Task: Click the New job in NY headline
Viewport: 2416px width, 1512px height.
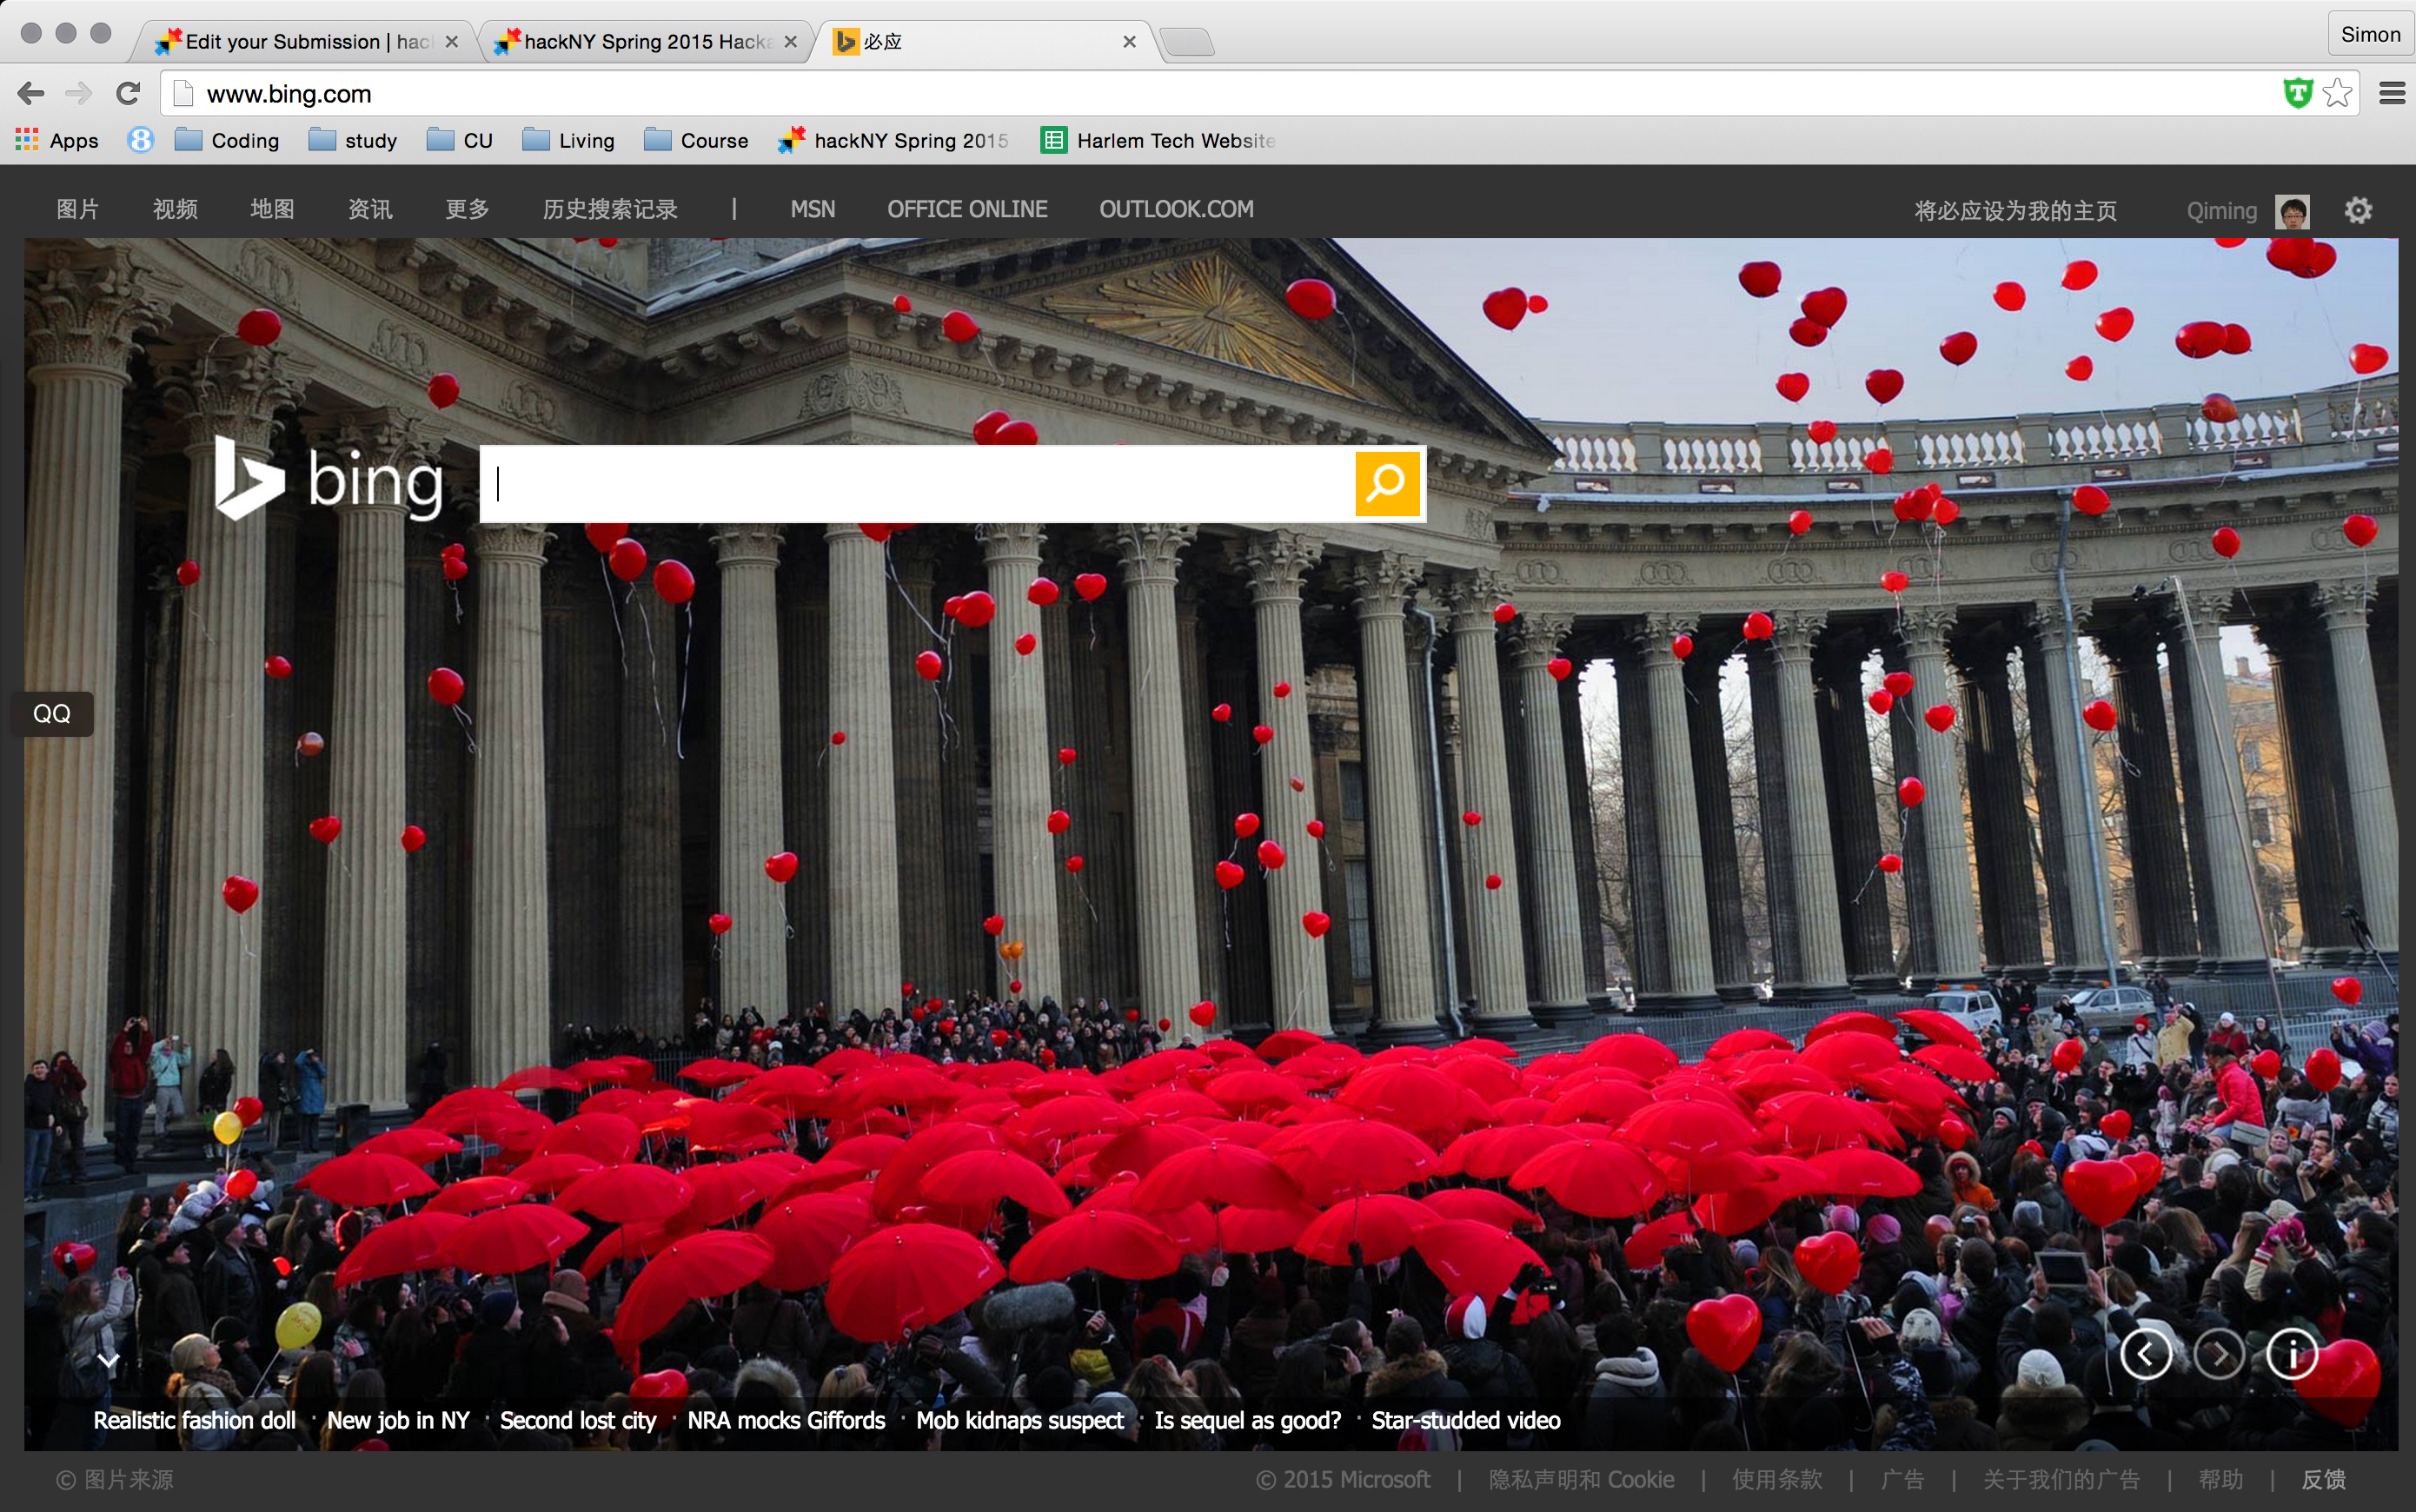Action: pyautogui.click(x=398, y=1420)
